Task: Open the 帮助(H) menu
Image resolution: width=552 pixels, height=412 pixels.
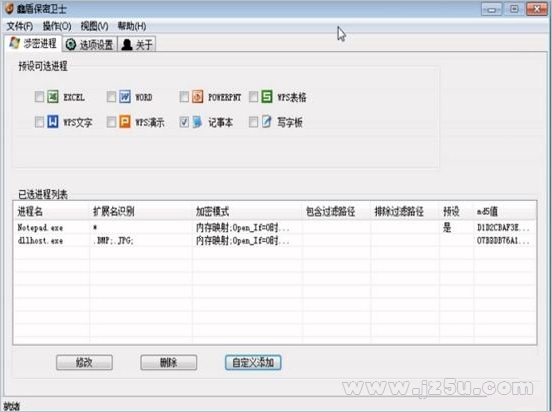Action: click(x=132, y=26)
